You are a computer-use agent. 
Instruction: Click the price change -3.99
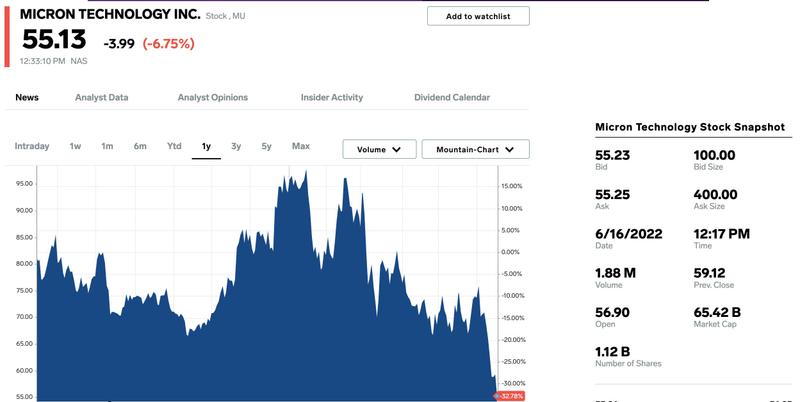tap(119, 44)
